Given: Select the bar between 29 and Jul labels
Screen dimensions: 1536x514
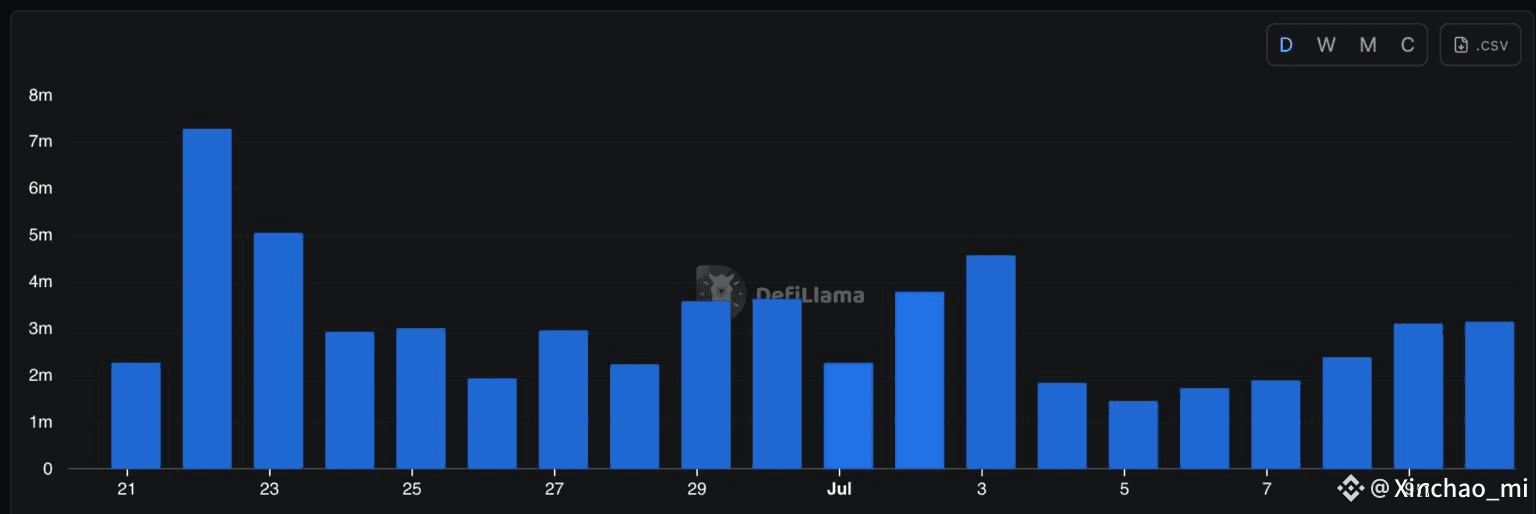Looking at the screenshot, I should point(777,384).
